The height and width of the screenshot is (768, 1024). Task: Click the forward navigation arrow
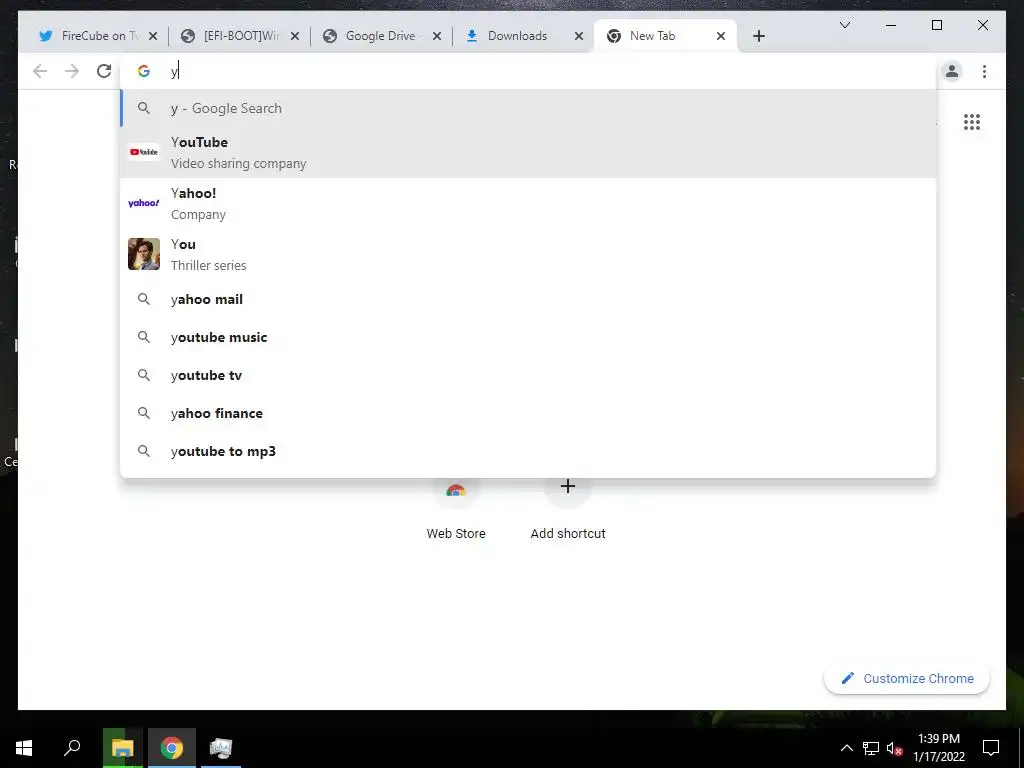[x=72, y=71]
